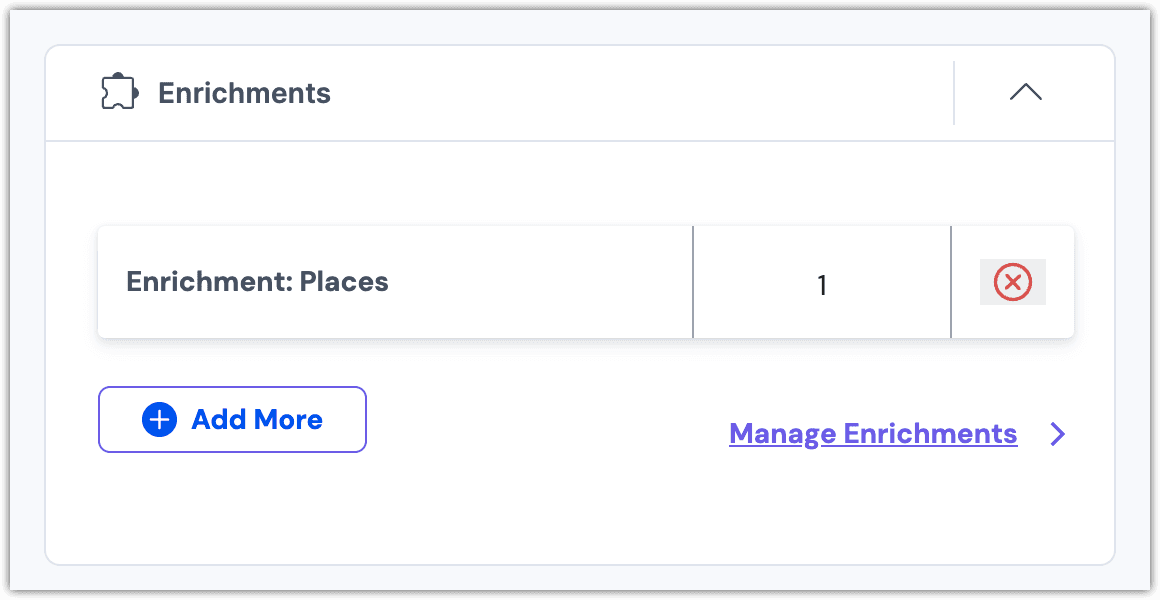Click the Places text in the enrichment row
This screenshot has height=600, width=1160.
click(x=344, y=282)
